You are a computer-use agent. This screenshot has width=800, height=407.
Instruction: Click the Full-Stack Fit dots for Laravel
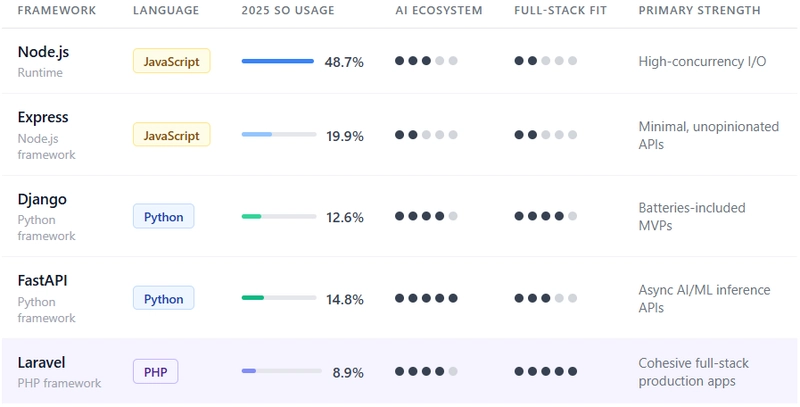coord(545,371)
